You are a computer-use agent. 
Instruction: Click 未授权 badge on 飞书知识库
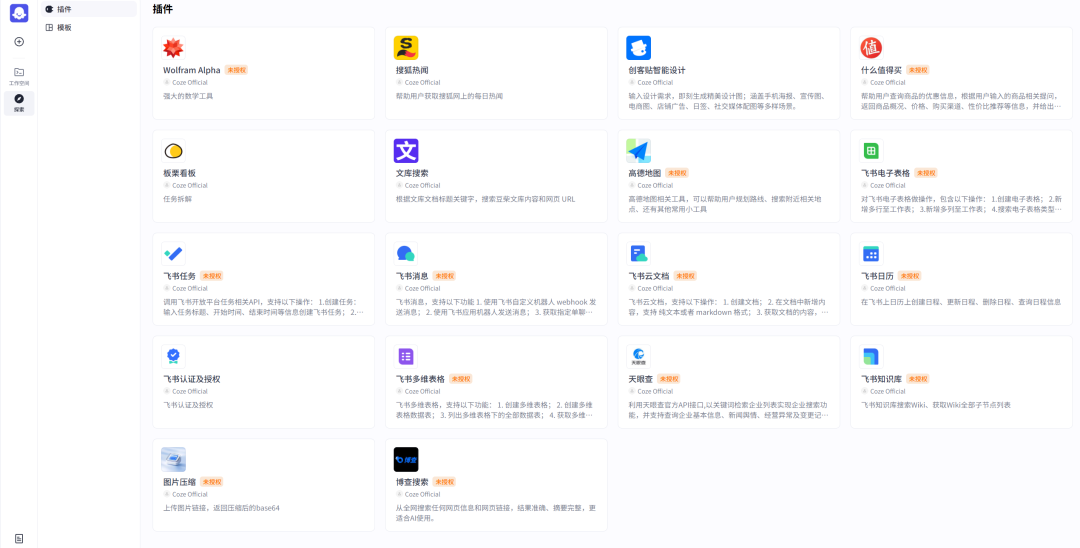(x=917, y=379)
